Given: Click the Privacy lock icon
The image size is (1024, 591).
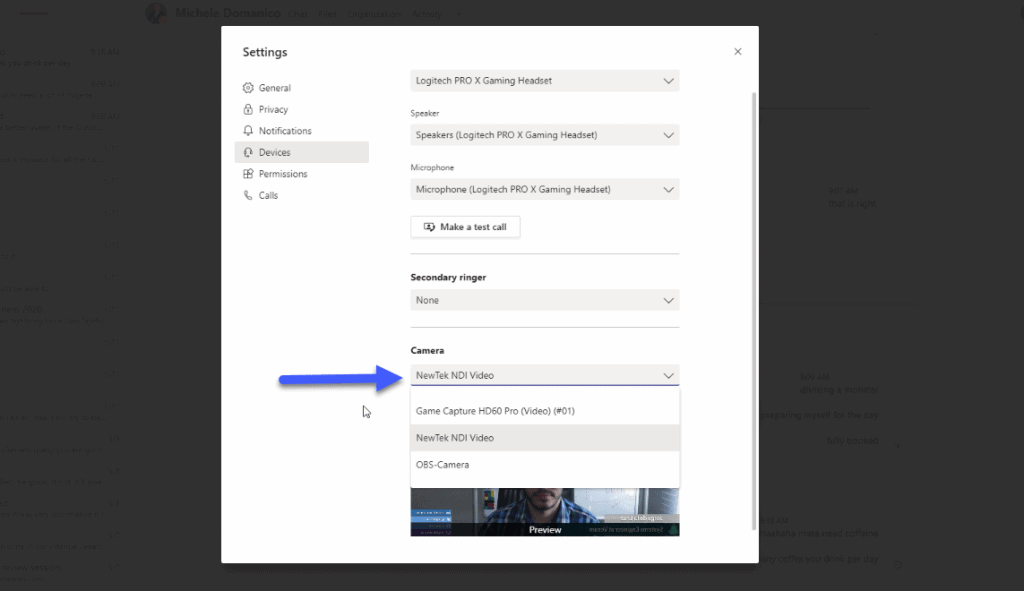Looking at the screenshot, I should 248,109.
